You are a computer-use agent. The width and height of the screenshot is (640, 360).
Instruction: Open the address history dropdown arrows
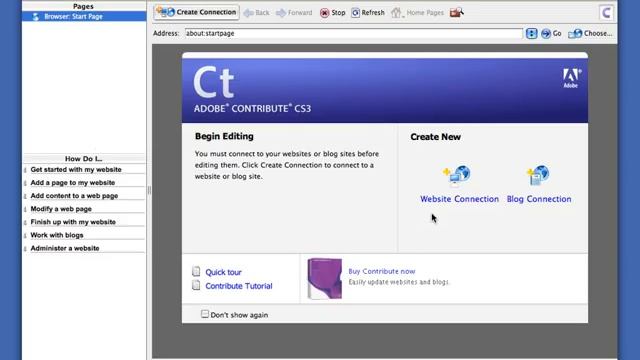[531, 33]
